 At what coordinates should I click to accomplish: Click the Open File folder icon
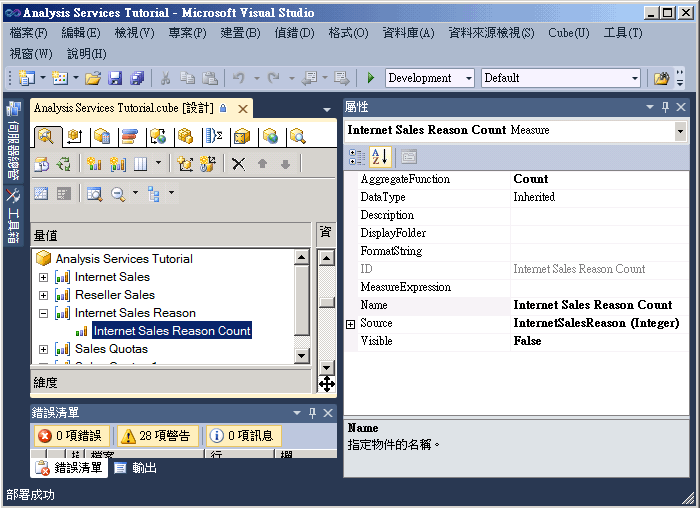coord(93,78)
